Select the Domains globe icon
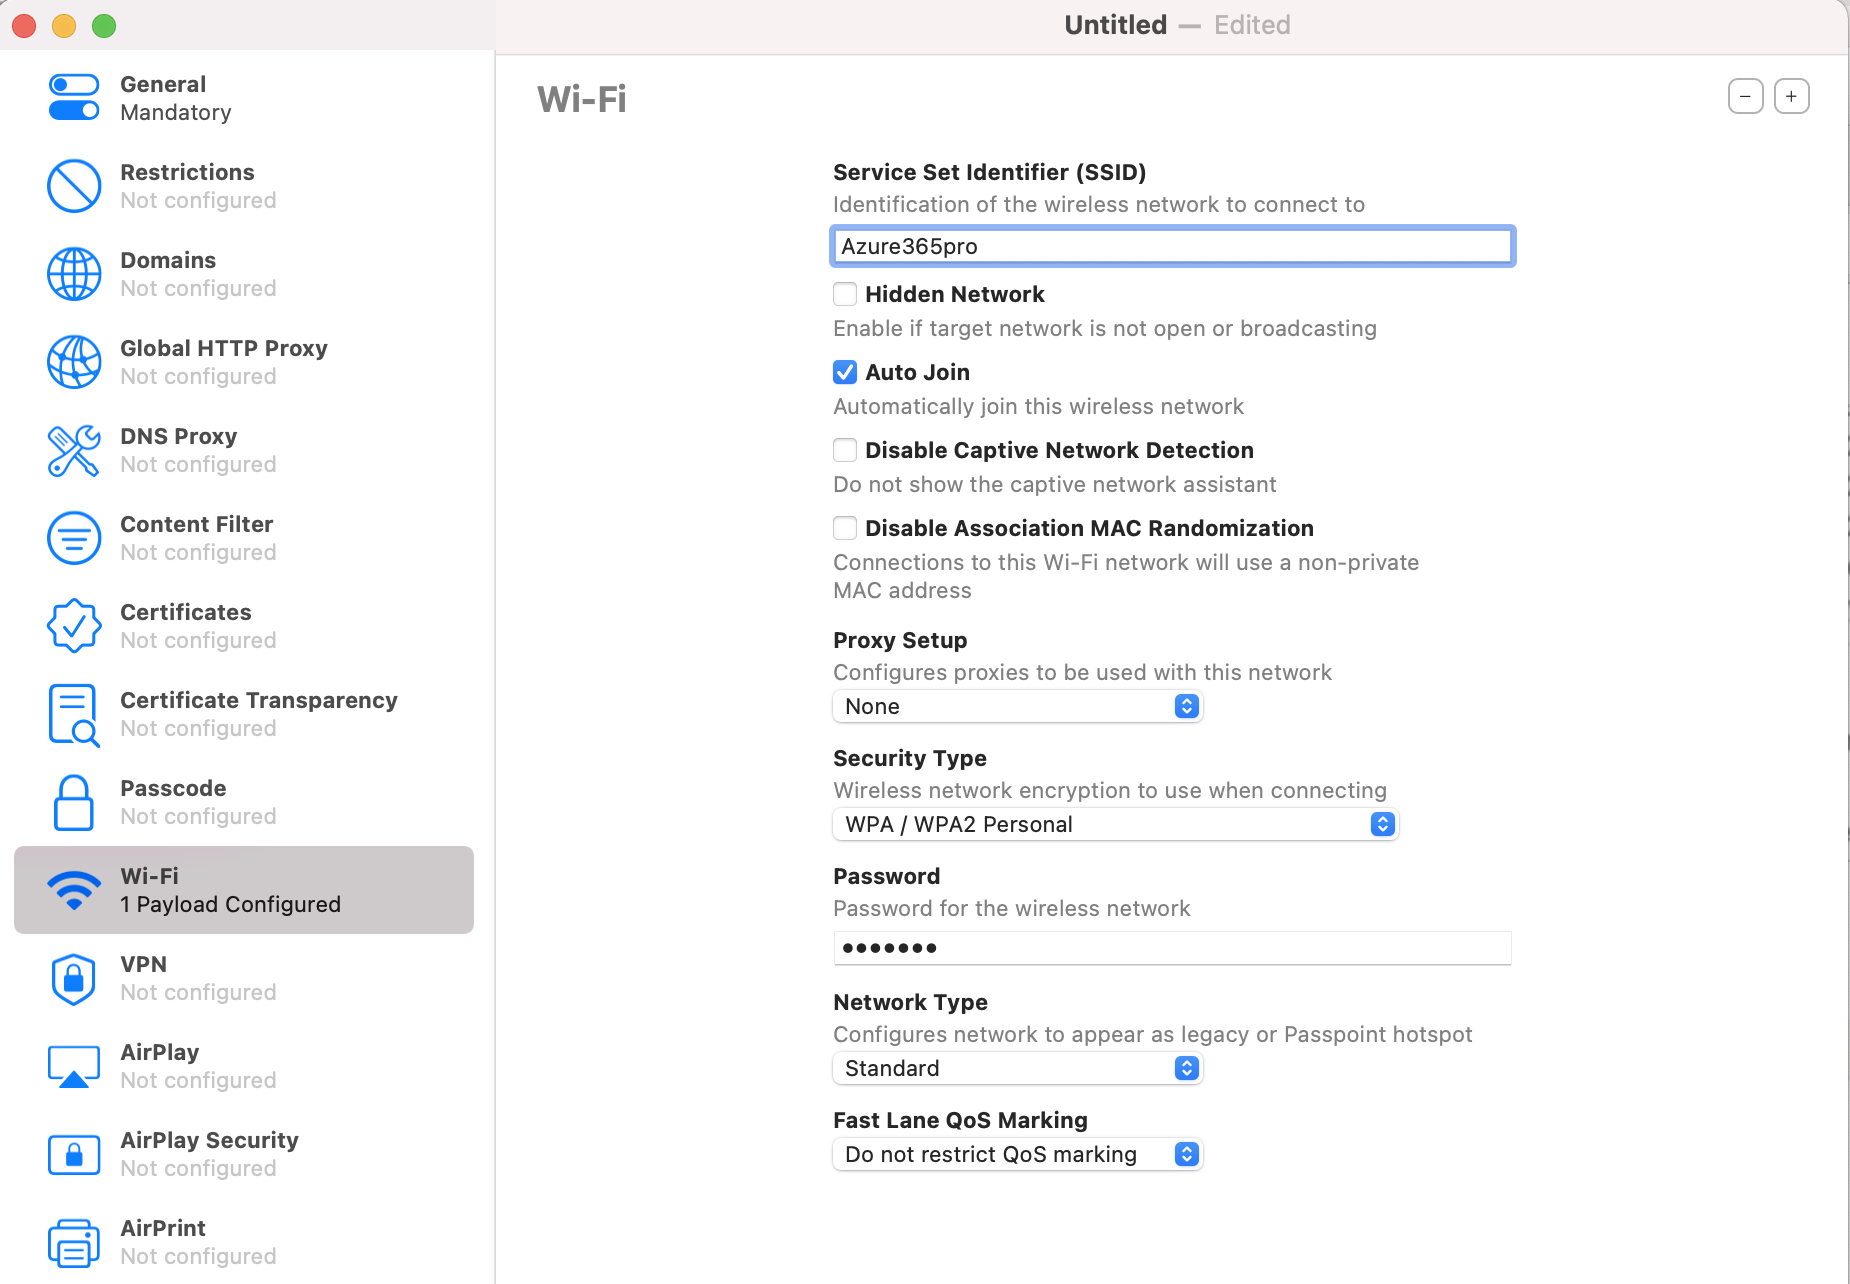The image size is (1850, 1284). pos(74,274)
